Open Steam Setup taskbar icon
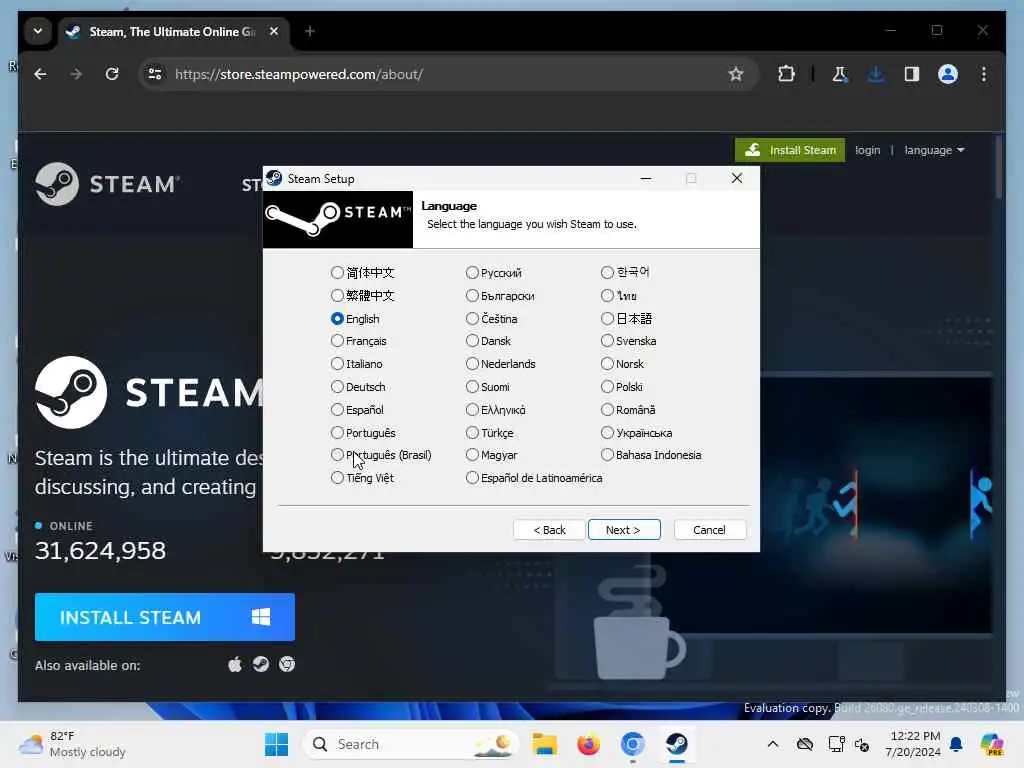The width and height of the screenshot is (1024, 768). [677, 744]
